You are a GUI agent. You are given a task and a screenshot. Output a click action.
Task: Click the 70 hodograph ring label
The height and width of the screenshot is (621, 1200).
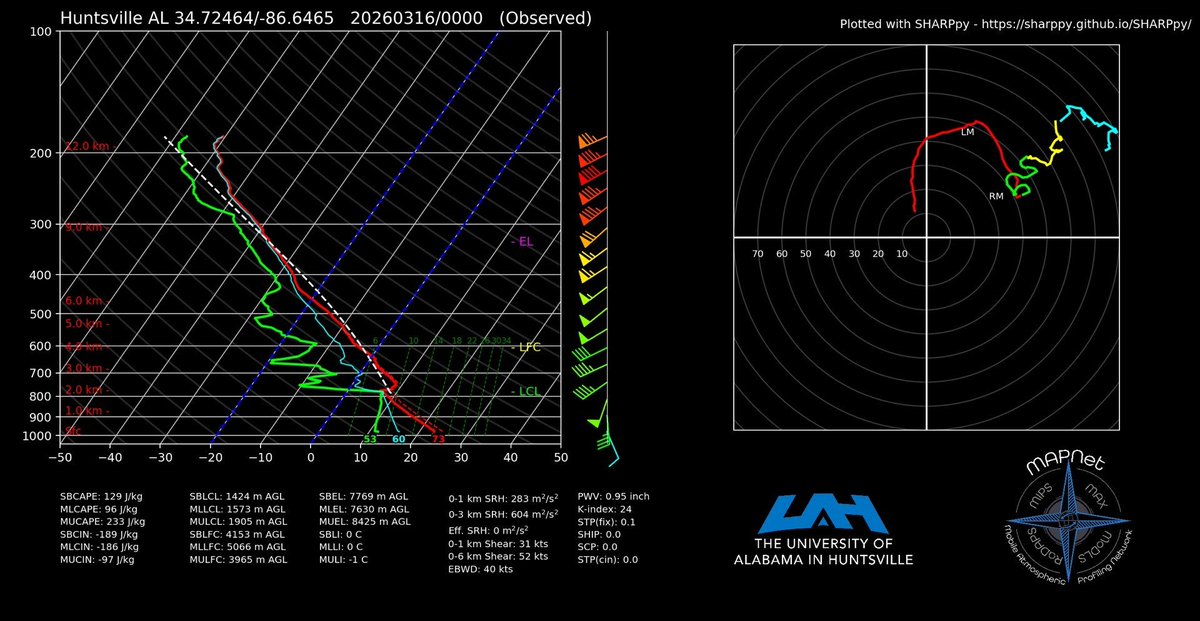pyautogui.click(x=757, y=254)
